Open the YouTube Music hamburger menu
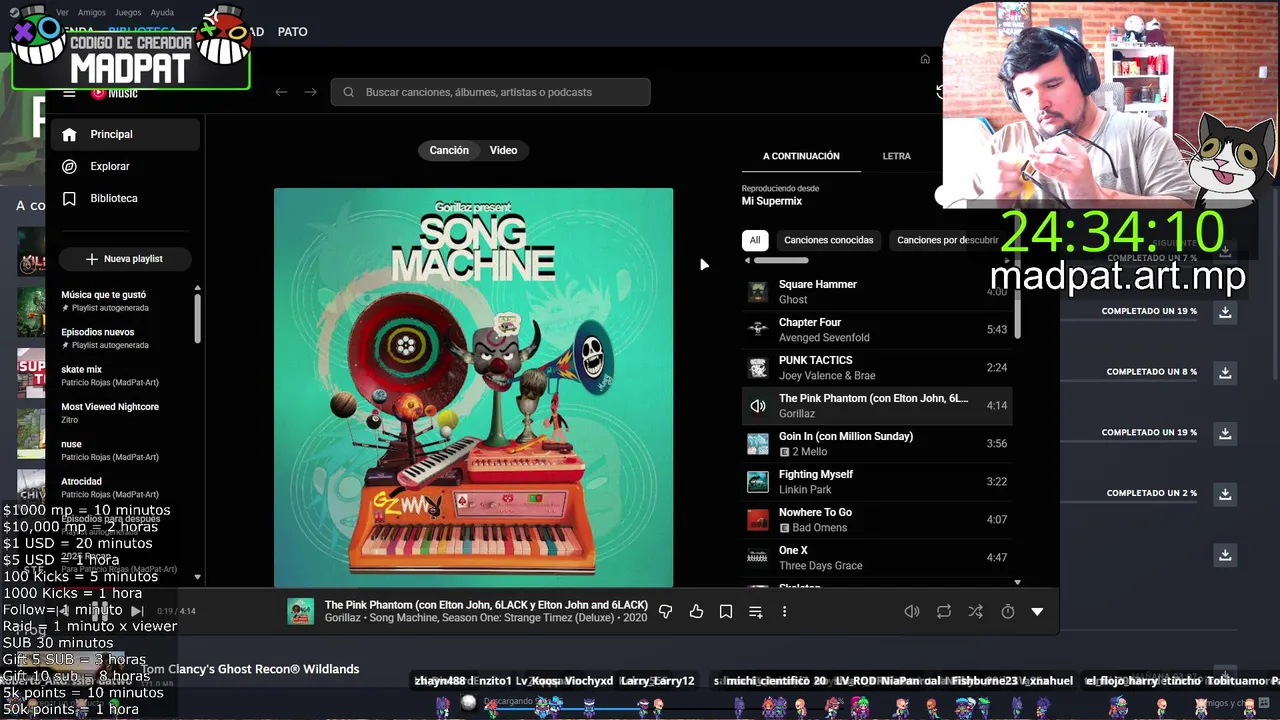The image size is (1280, 720). pyautogui.click(x=69, y=93)
